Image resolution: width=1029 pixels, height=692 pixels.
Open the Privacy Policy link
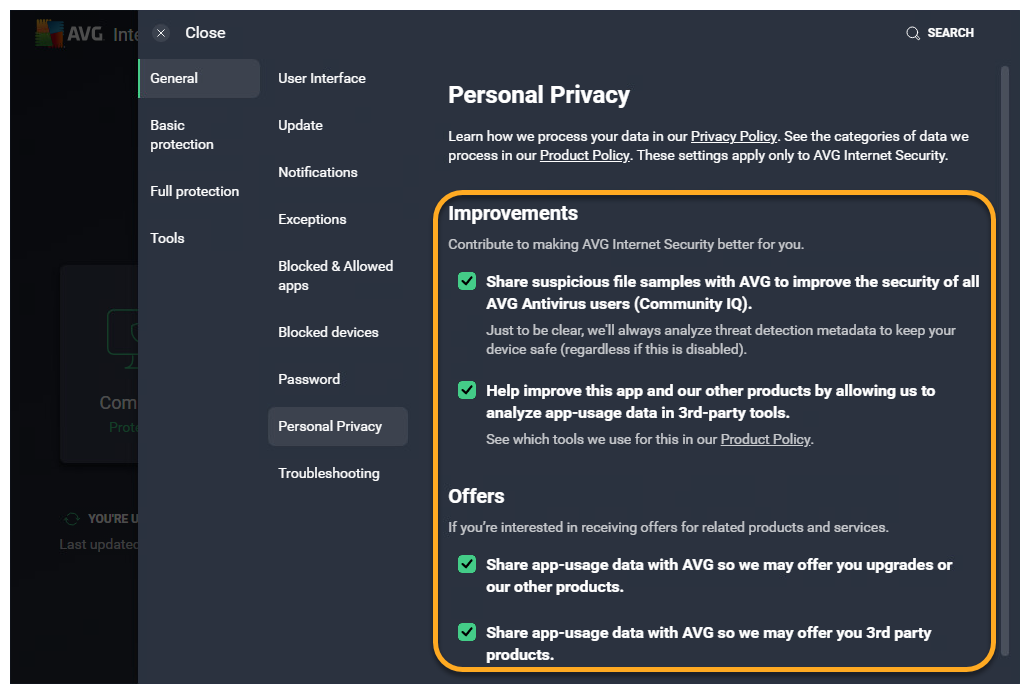733,136
